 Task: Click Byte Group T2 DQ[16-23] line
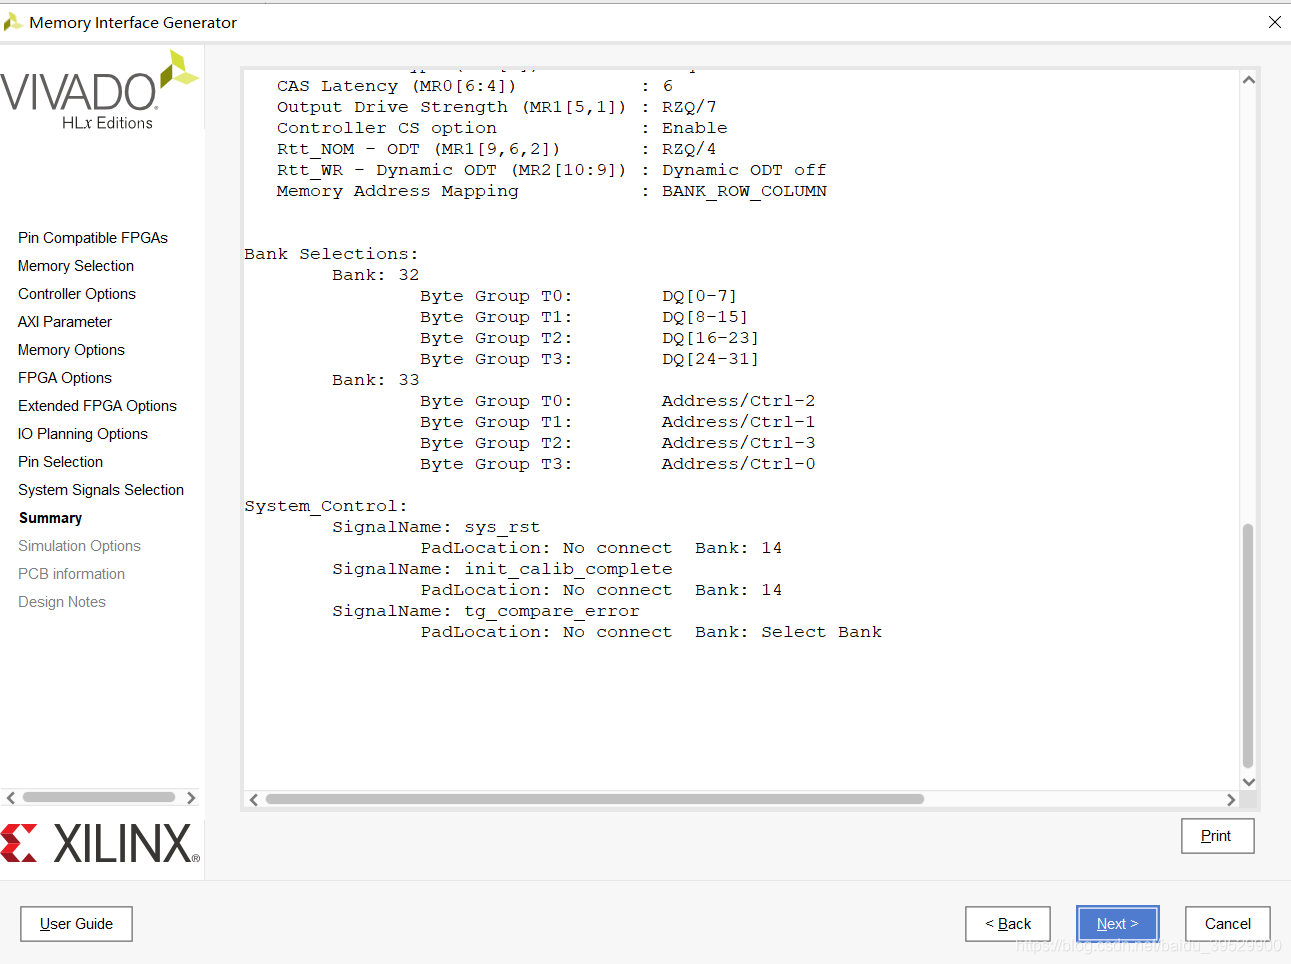[x=589, y=338]
